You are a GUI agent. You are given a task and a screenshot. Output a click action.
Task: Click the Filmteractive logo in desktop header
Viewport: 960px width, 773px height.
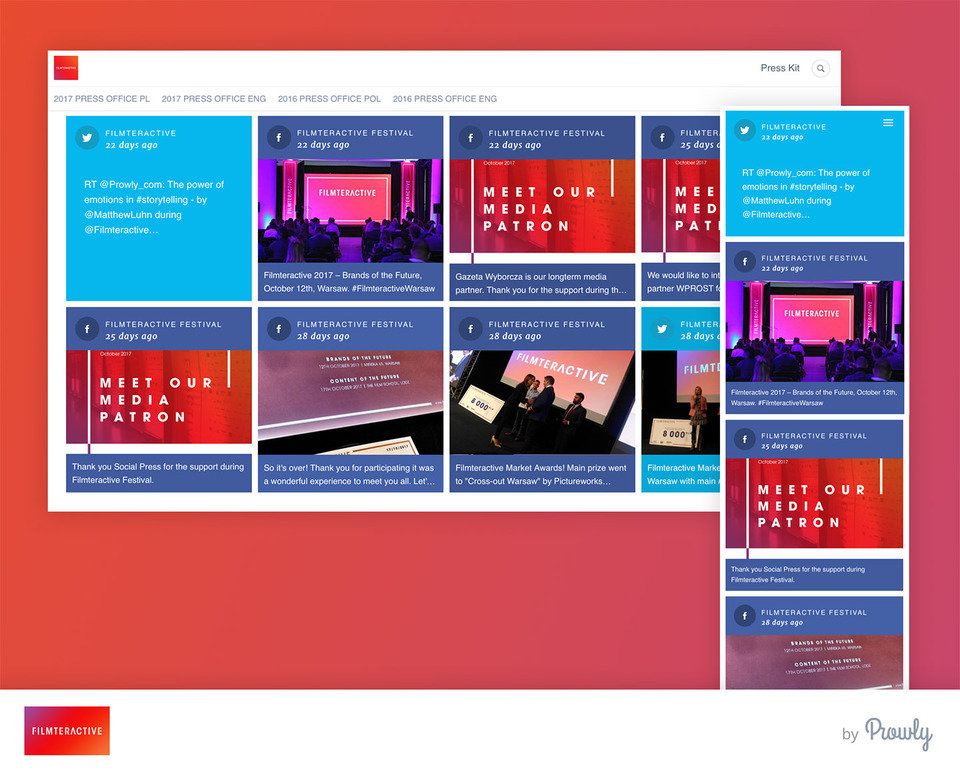pyautogui.click(x=66, y=68)
